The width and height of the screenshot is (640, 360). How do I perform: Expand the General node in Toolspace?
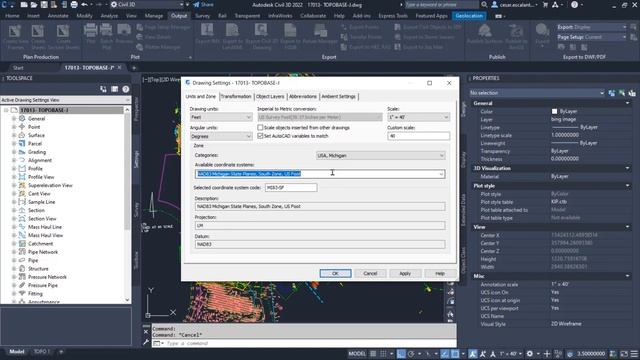coord(14,118)
